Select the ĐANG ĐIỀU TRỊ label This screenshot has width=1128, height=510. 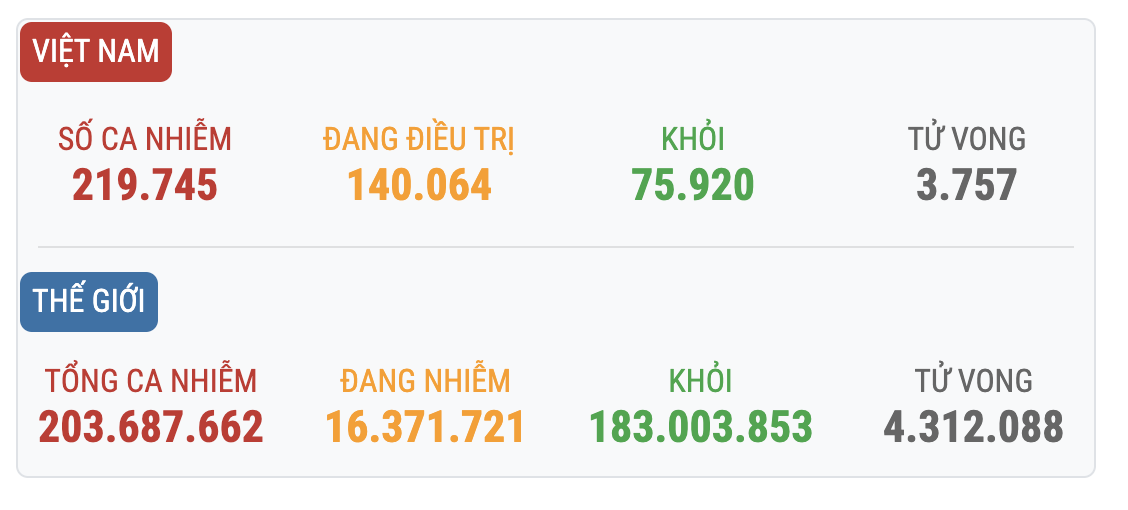(419, 139)
